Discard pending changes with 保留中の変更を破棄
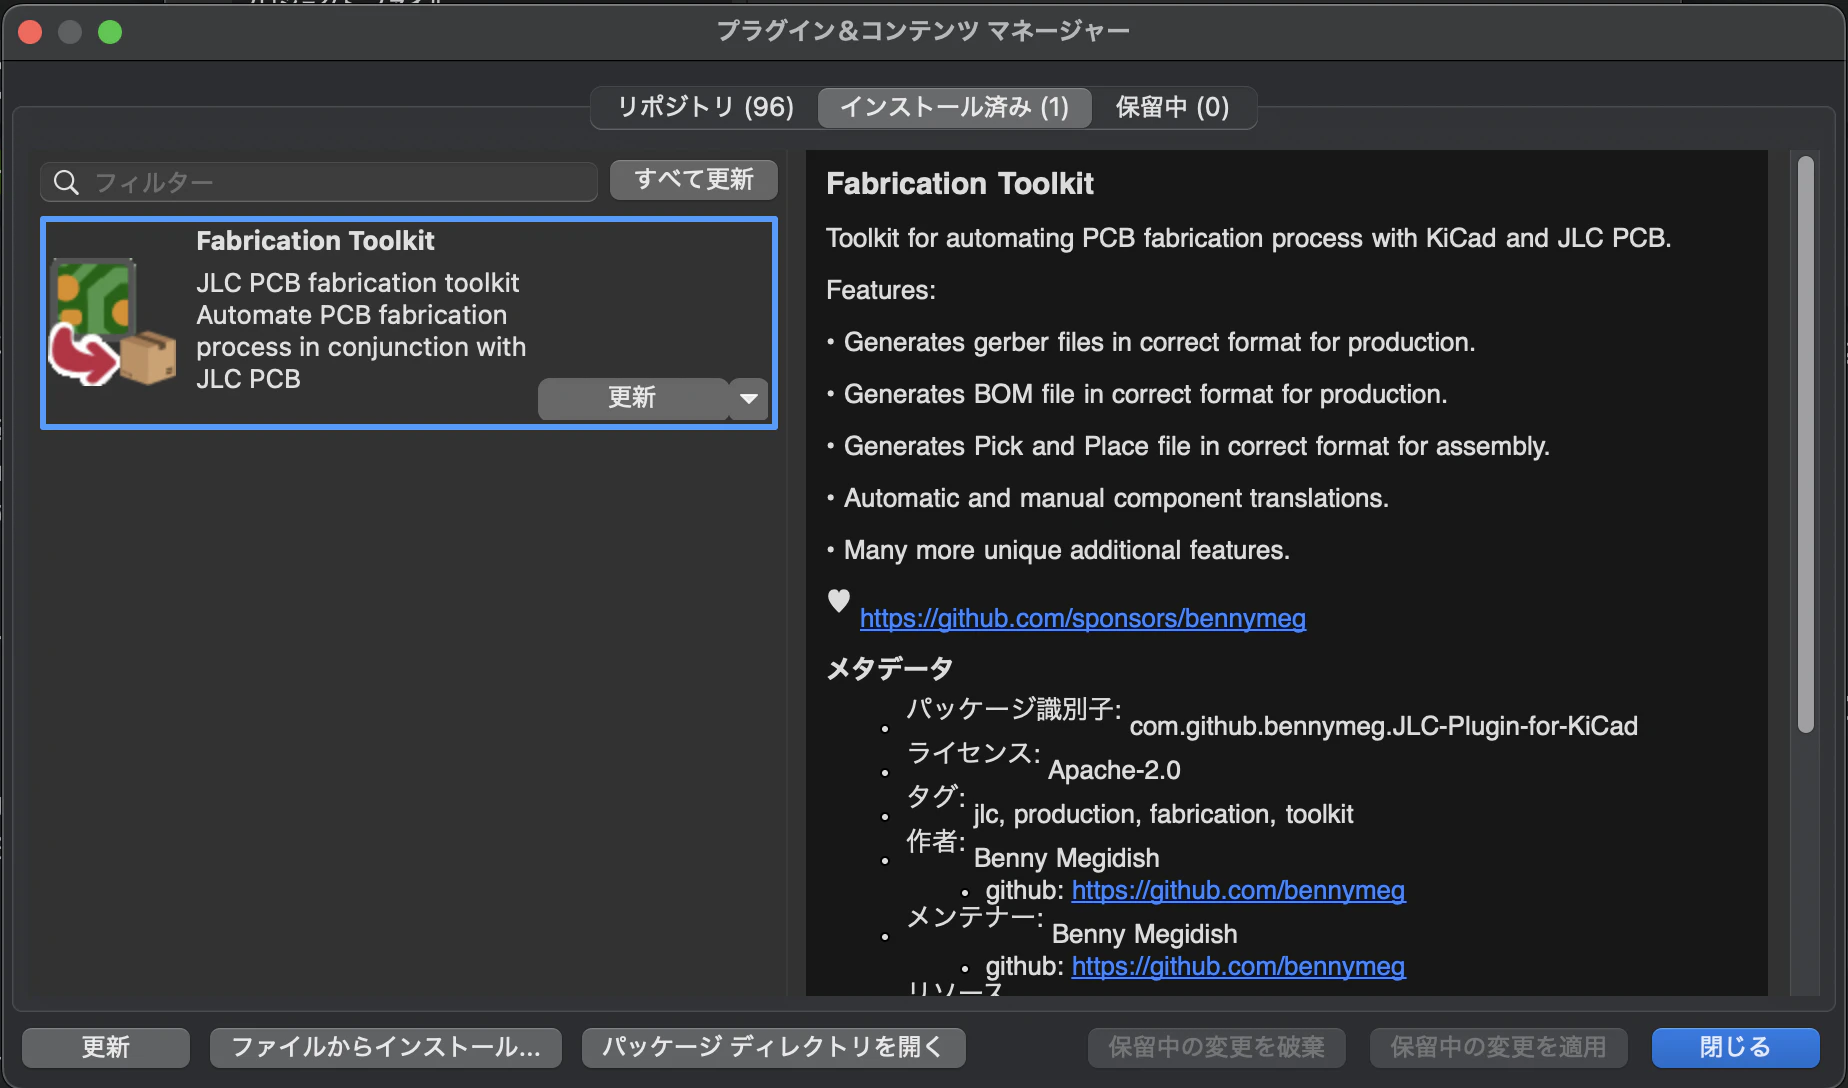The image size is (1848, 1088). 1215,1047
